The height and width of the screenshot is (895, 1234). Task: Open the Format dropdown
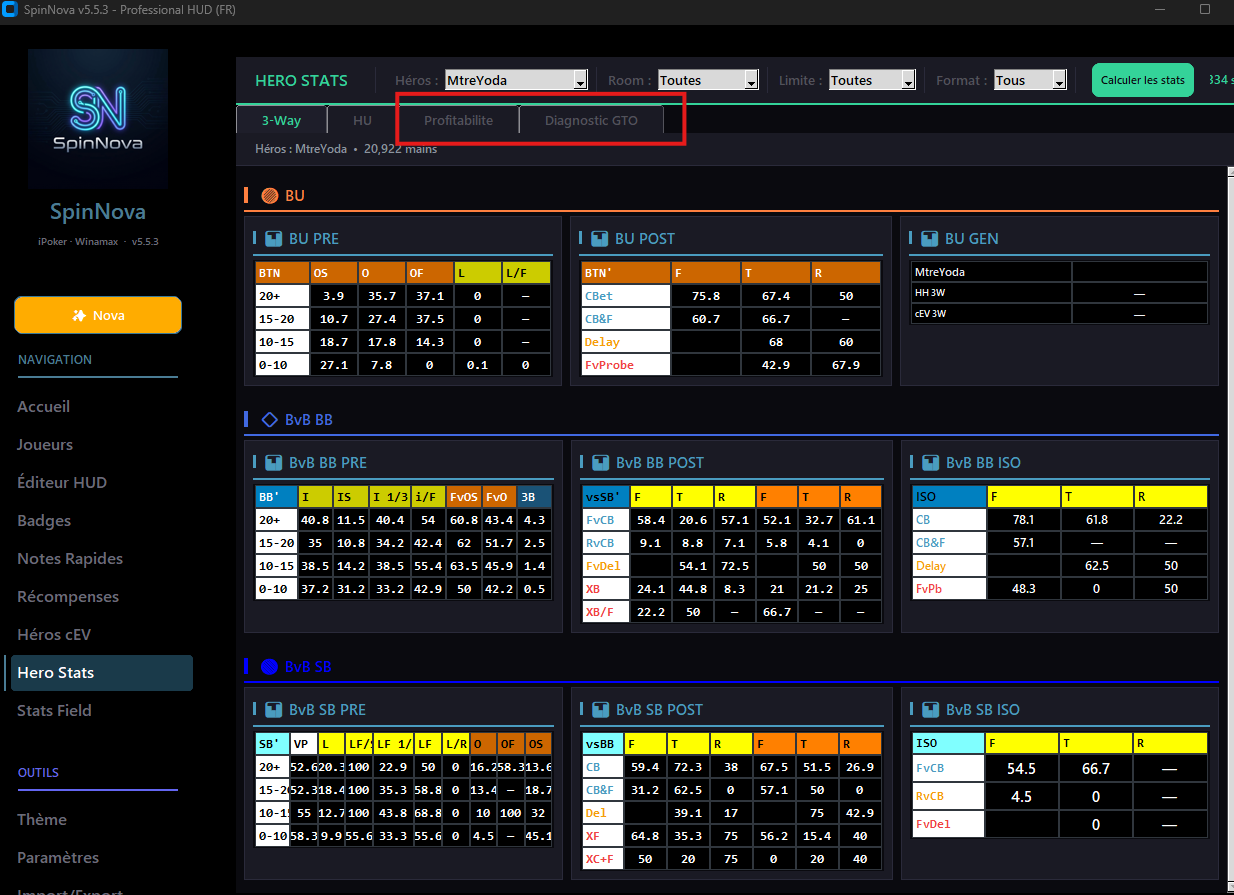pyautogui.click(x=1030, y=80)
